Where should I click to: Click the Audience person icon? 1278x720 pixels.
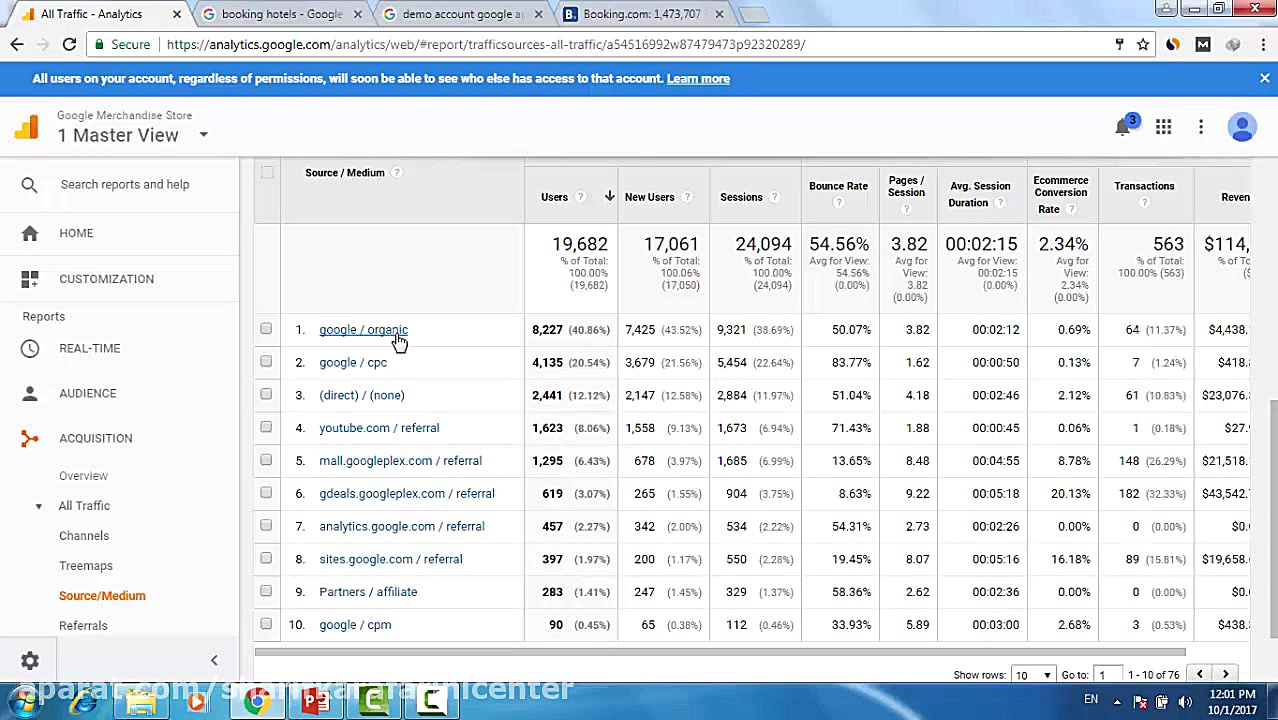(30, 393)
